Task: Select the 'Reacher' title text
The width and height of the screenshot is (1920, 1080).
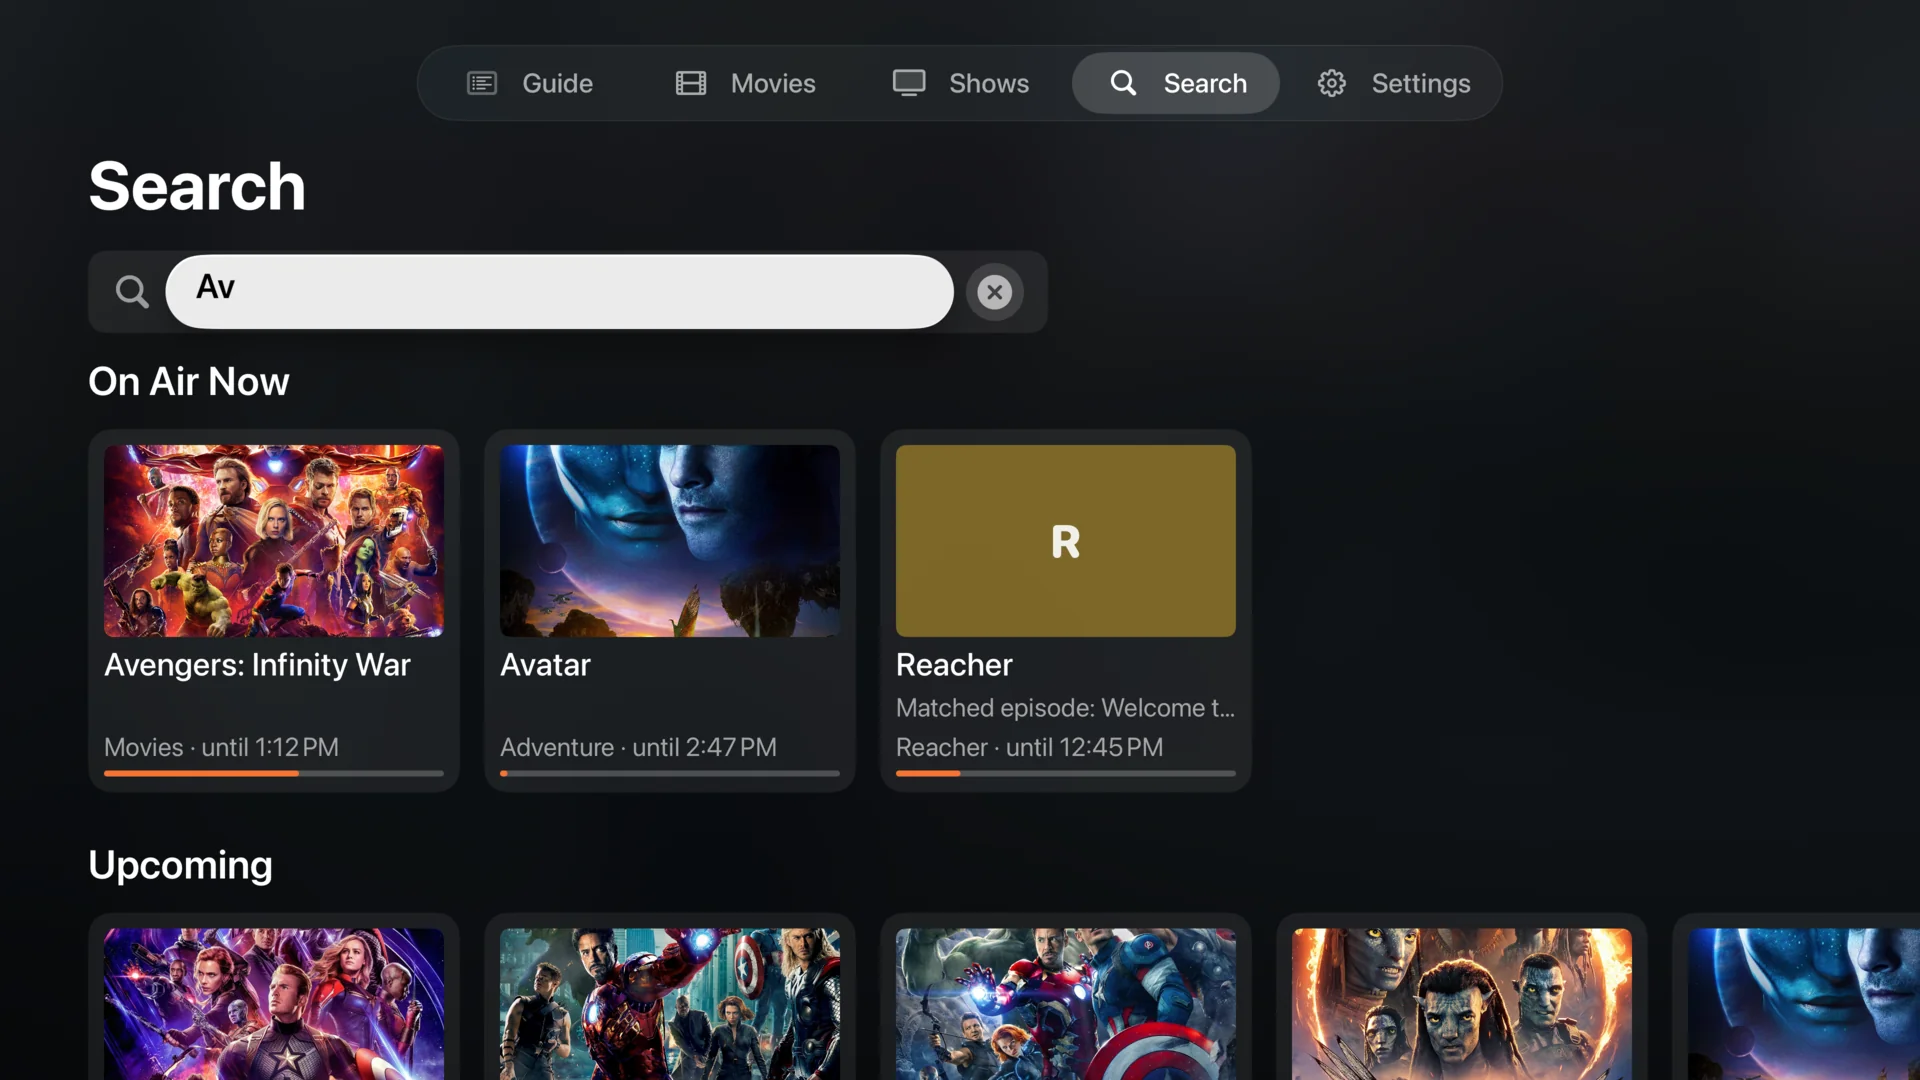Action: (954, 665)
